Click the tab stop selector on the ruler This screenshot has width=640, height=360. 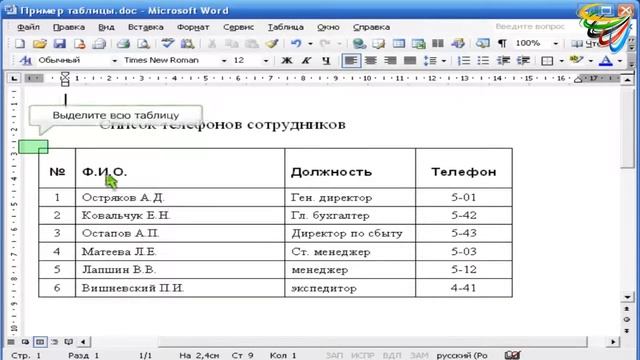14,78
